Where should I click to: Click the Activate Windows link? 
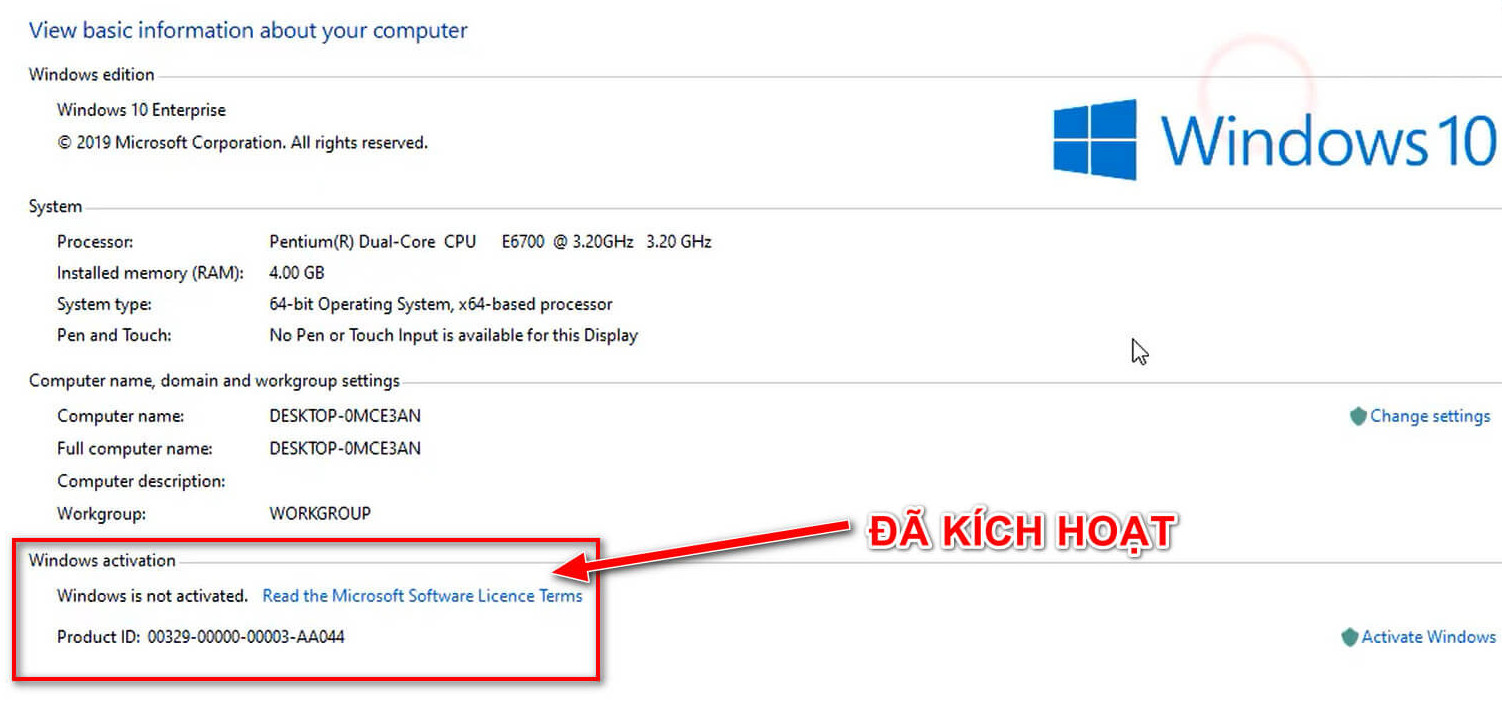tap(1428, 637)
